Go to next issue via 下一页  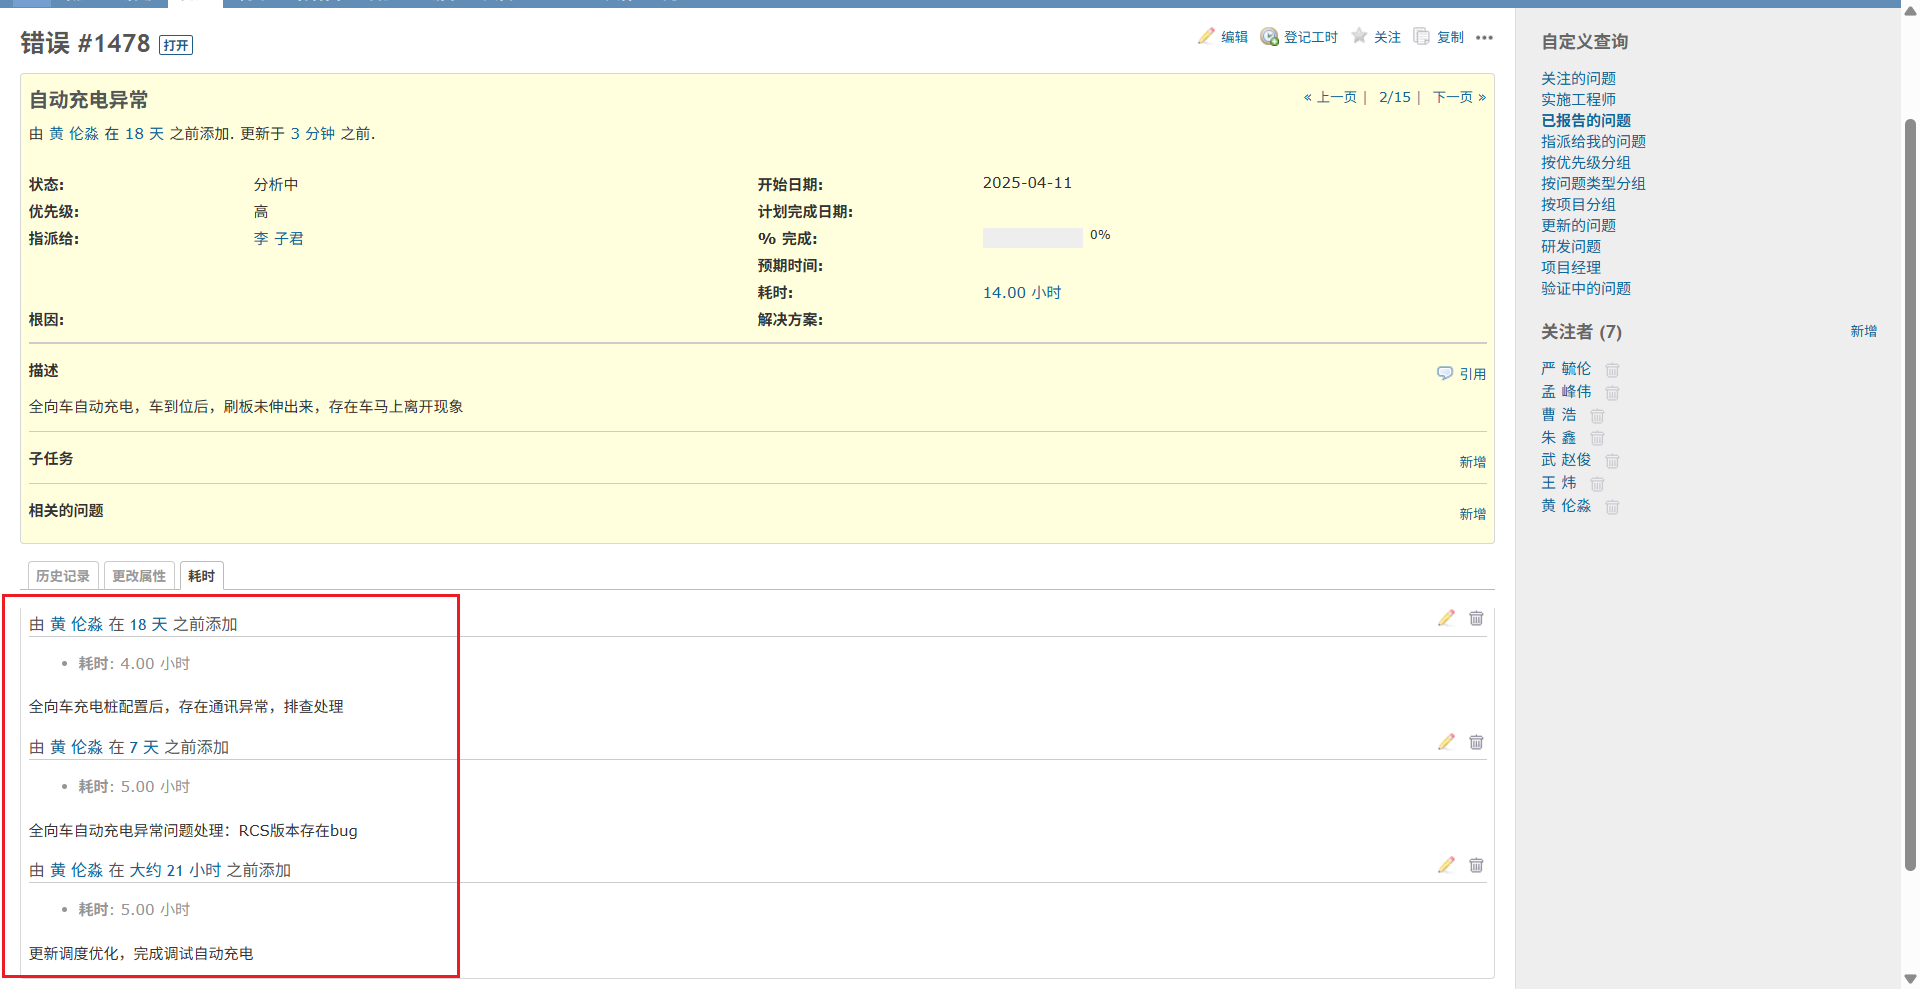(x=1458, y=97)
